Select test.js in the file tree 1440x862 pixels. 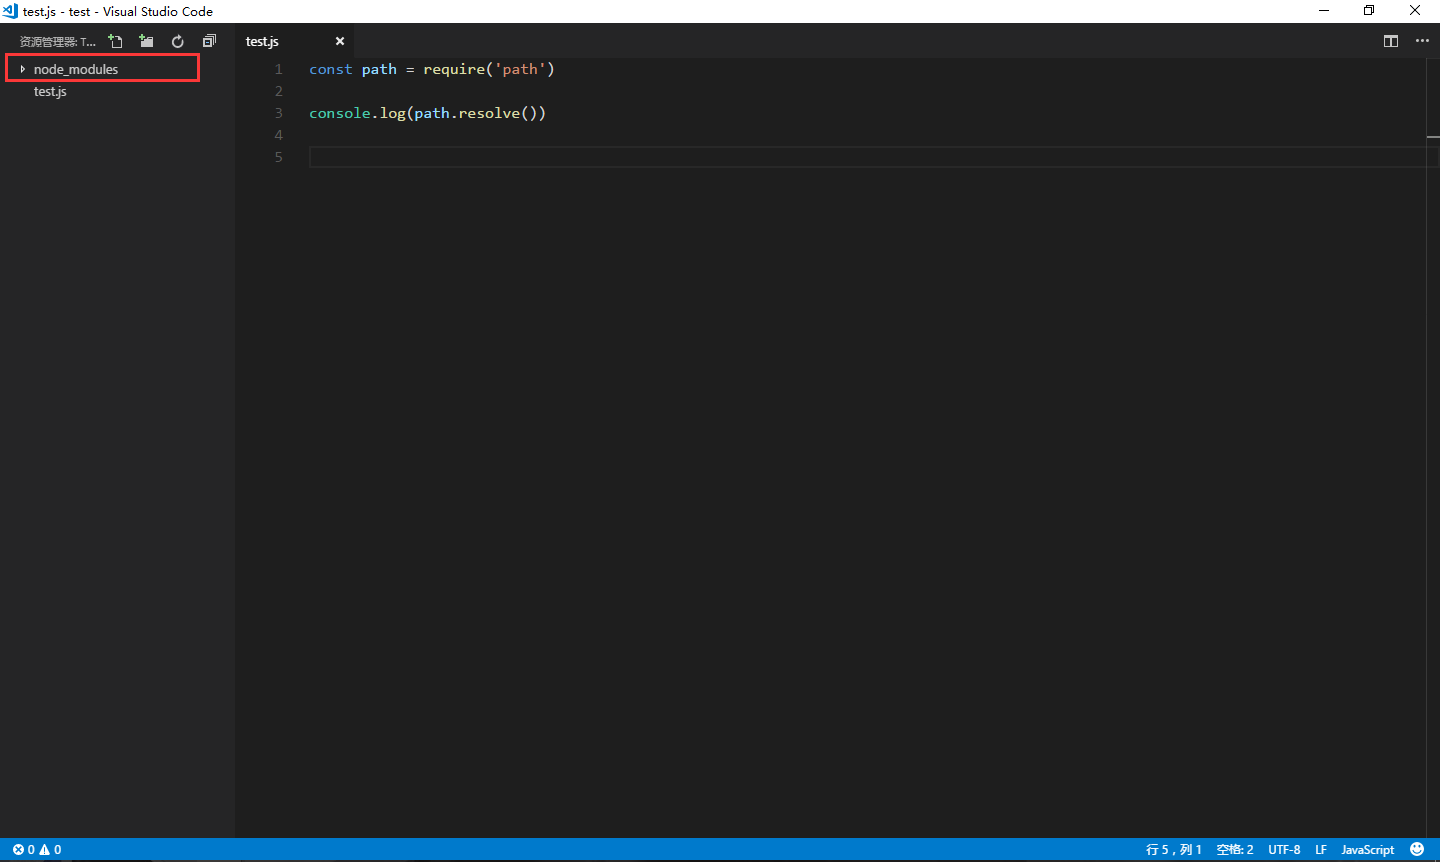coord(50,91)
